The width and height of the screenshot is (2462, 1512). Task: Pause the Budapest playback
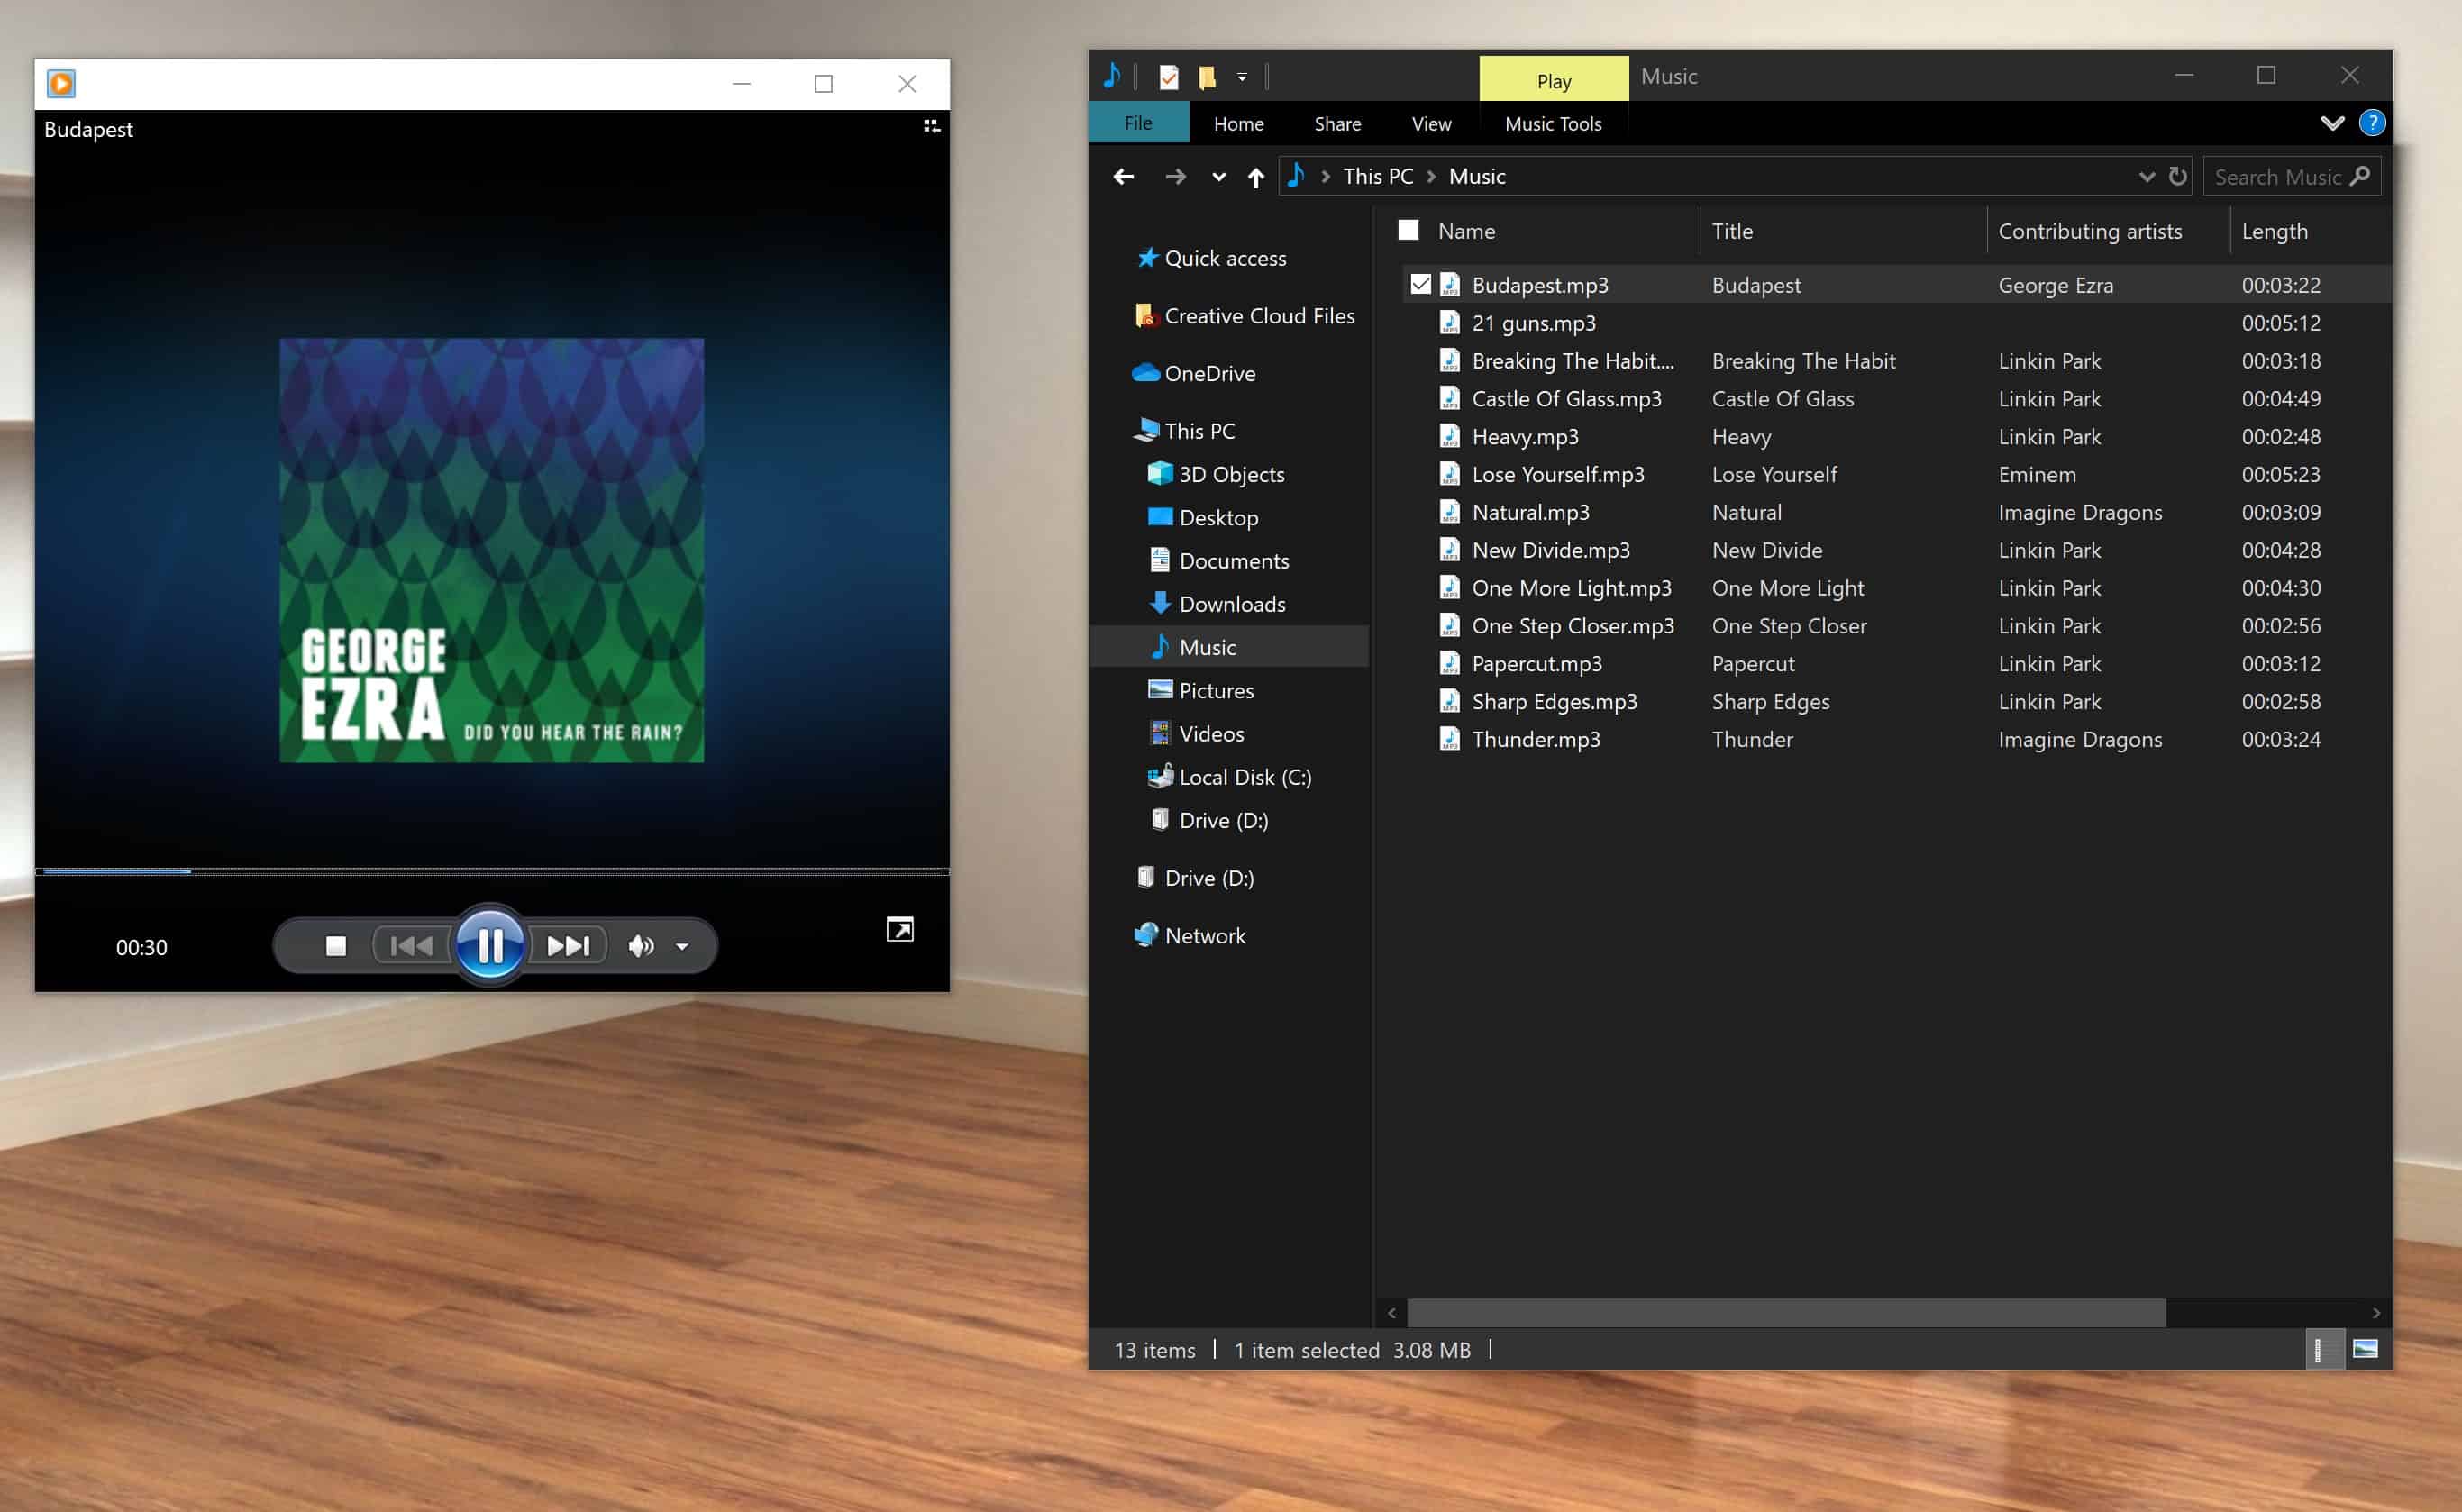490,945
